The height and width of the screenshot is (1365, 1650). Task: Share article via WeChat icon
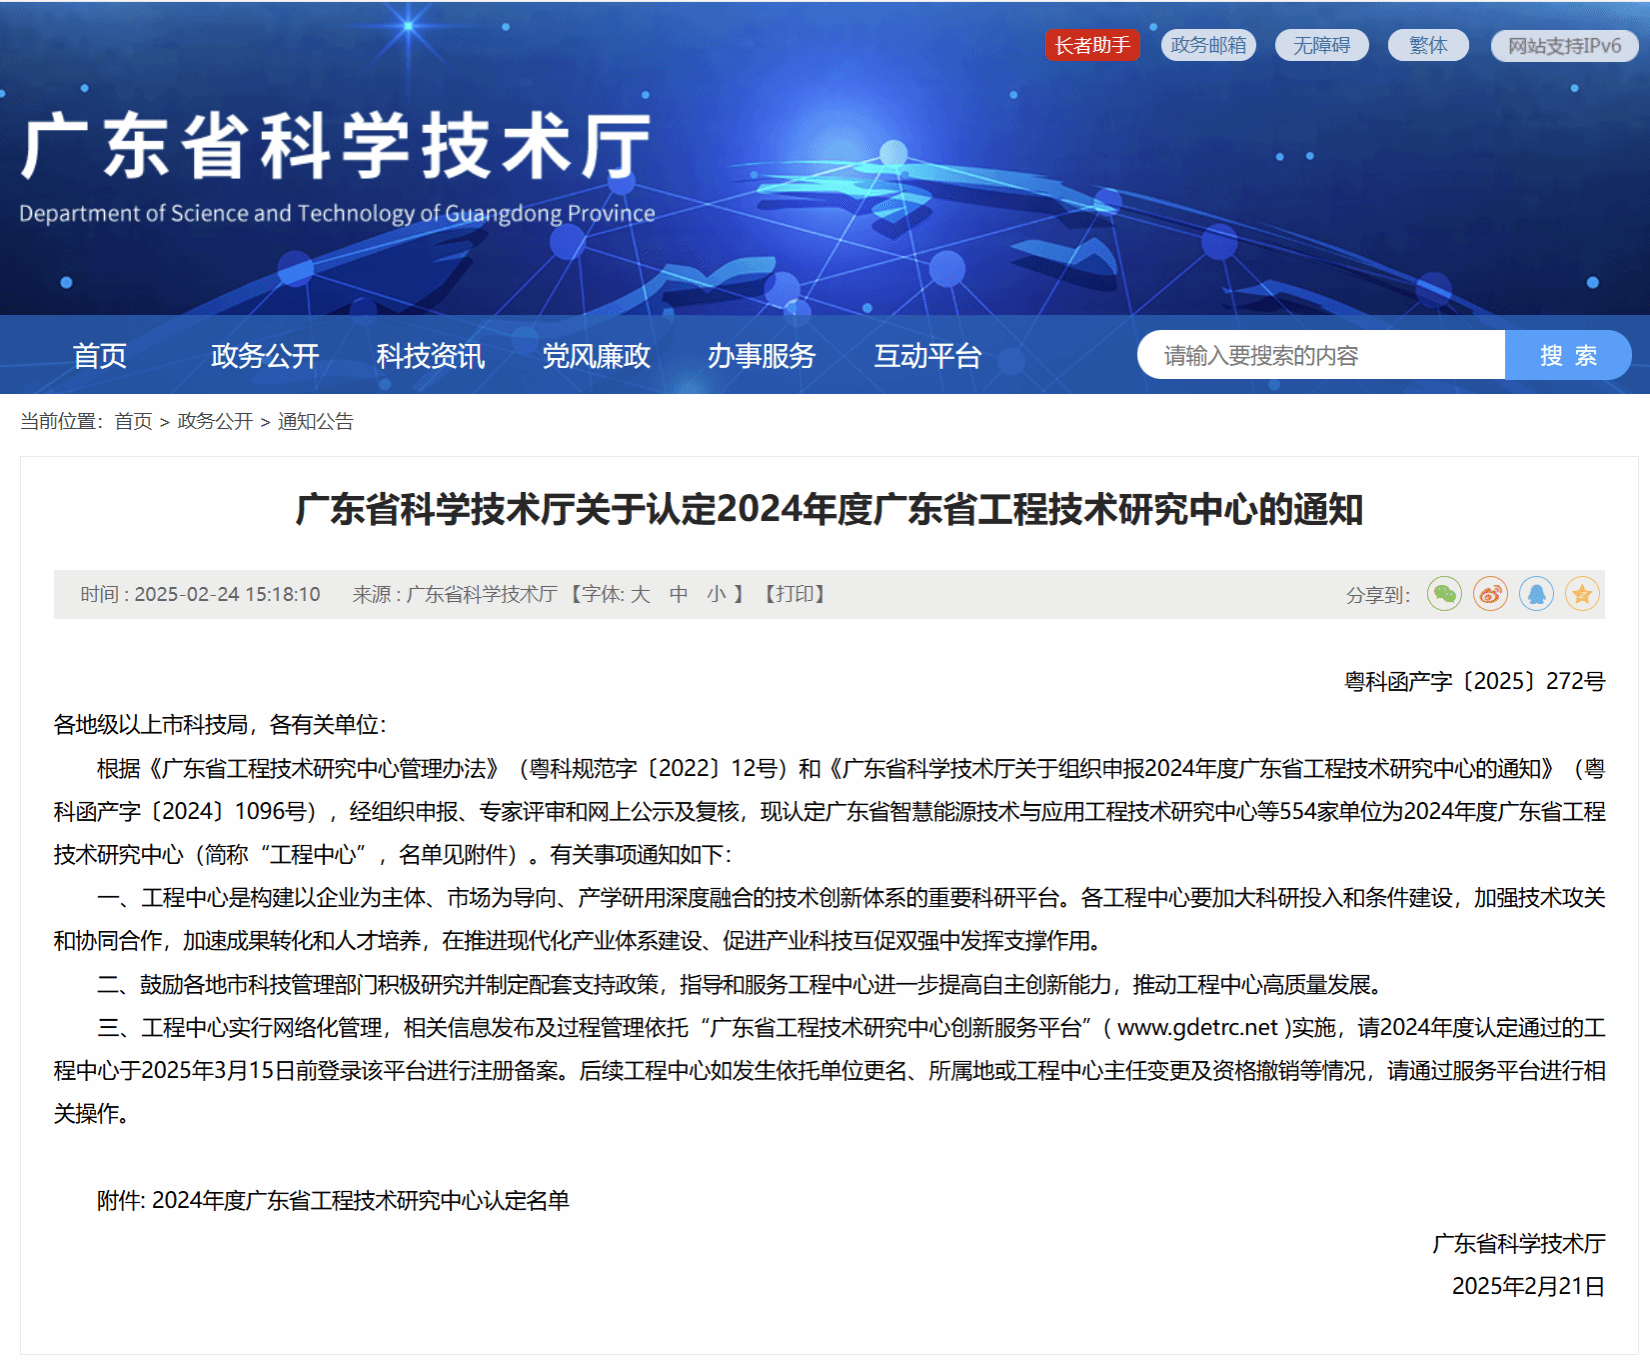coord(1444,594)
